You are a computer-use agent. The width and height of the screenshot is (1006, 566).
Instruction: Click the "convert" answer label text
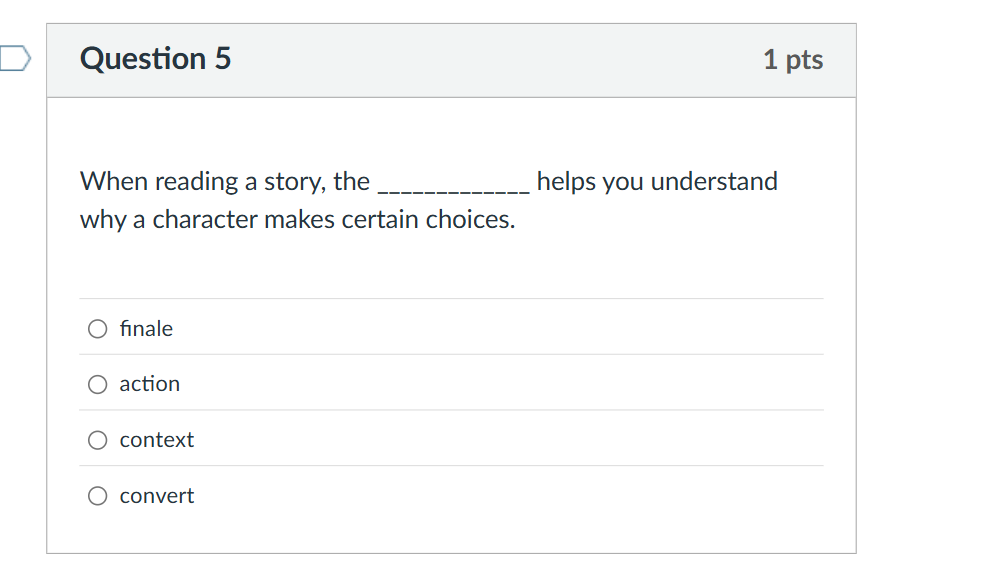[x=157, y=496]
